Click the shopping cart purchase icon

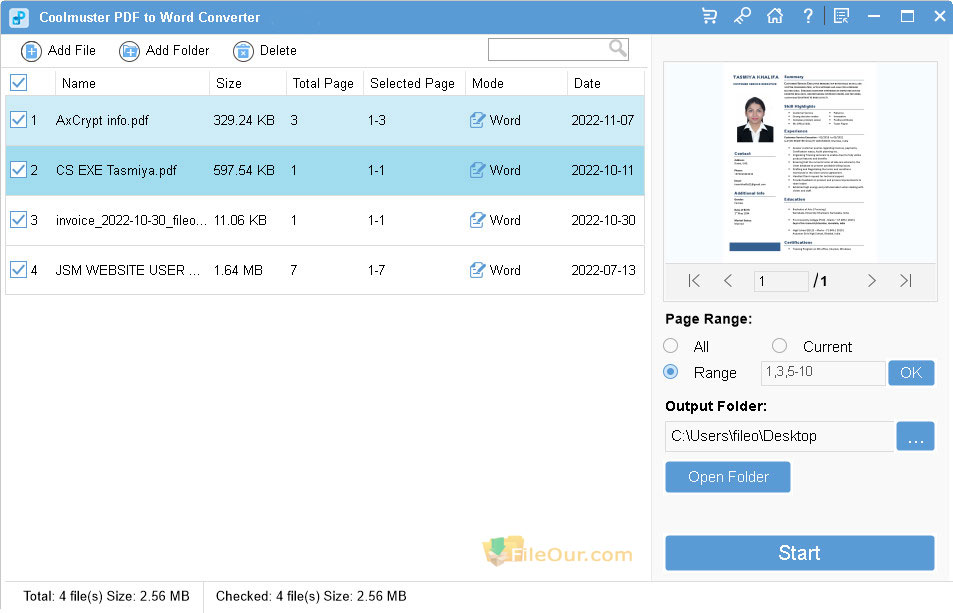coord(710,16)
